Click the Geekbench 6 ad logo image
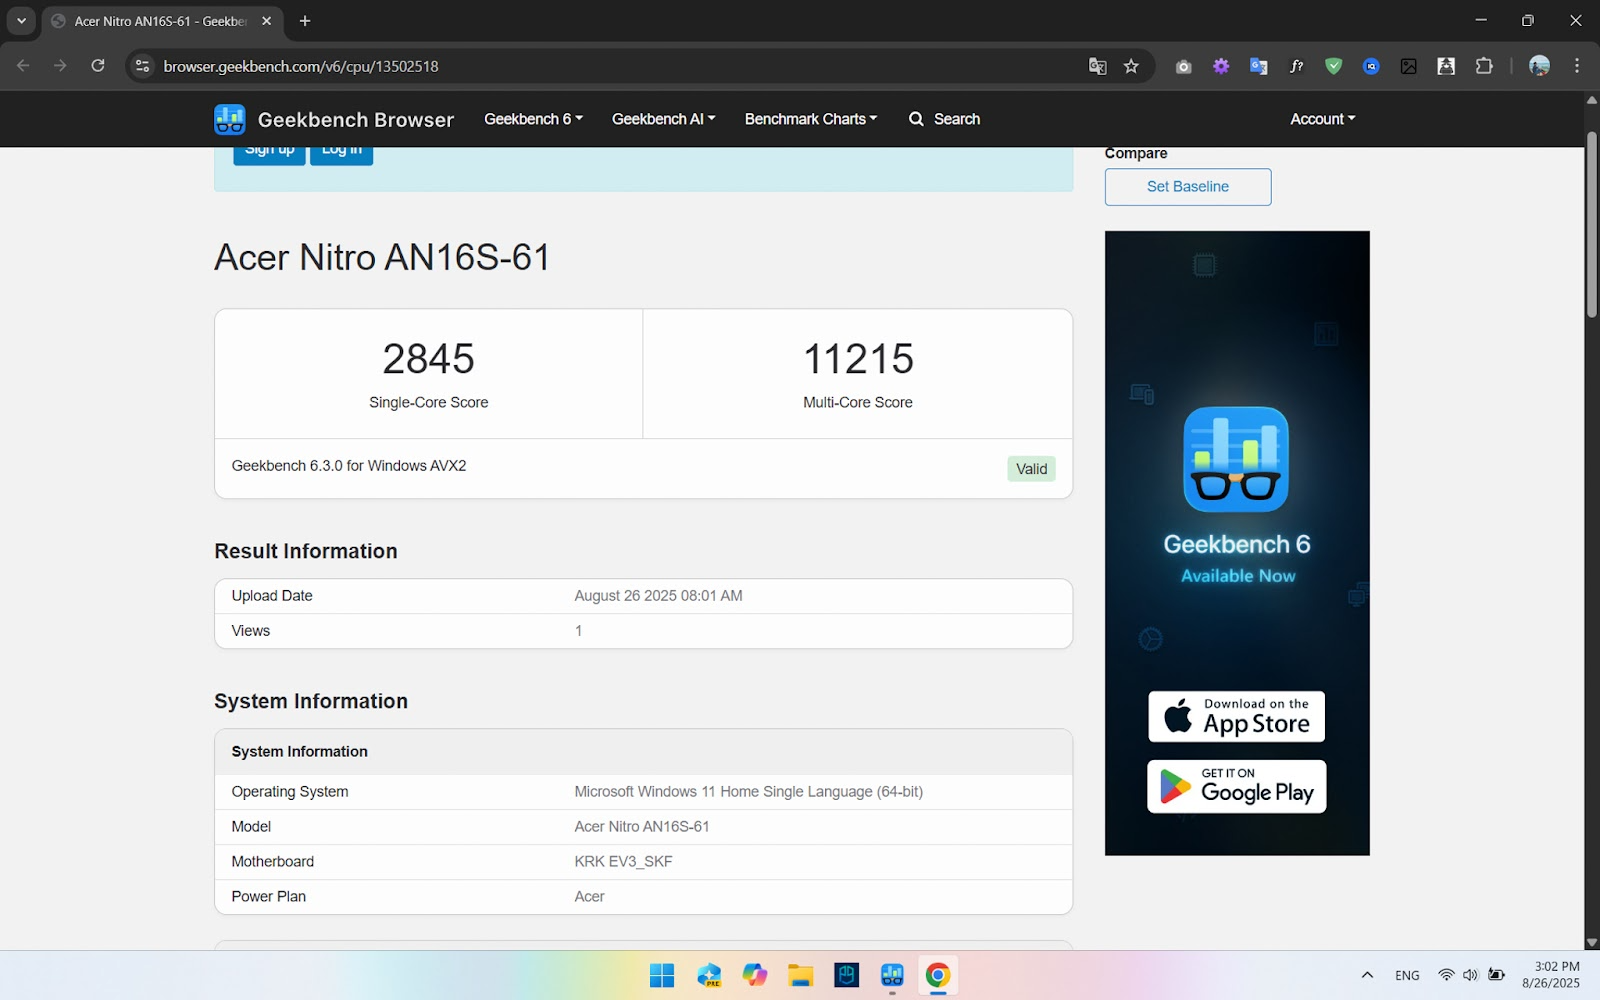 [x=1236, y=460]
